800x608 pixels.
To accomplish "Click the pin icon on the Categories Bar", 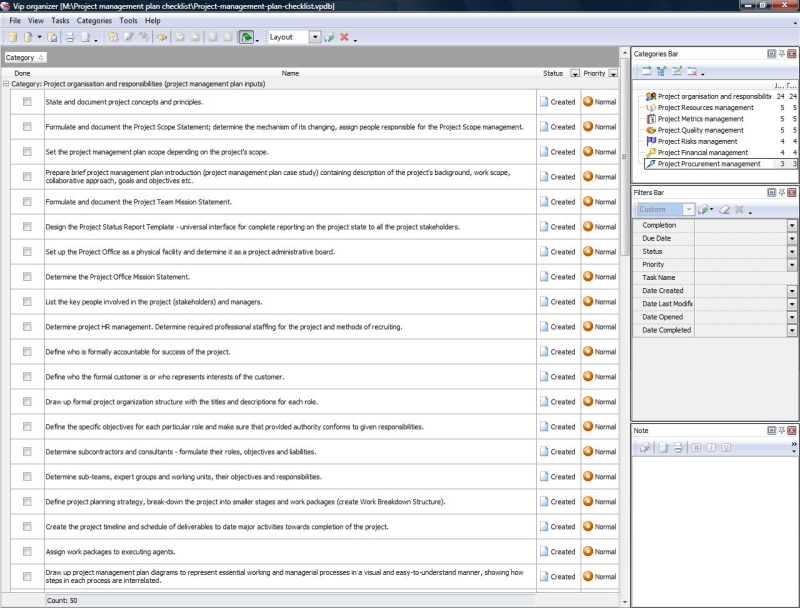I will 782,53.
